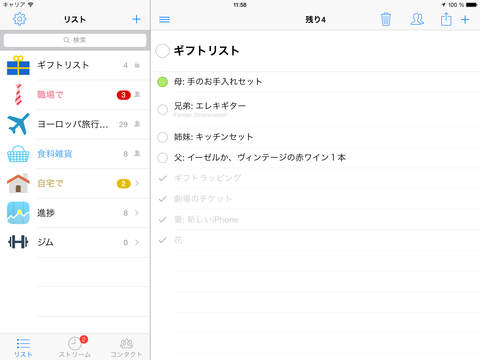Add a new item with the toolbar plus

coord(465,20)
